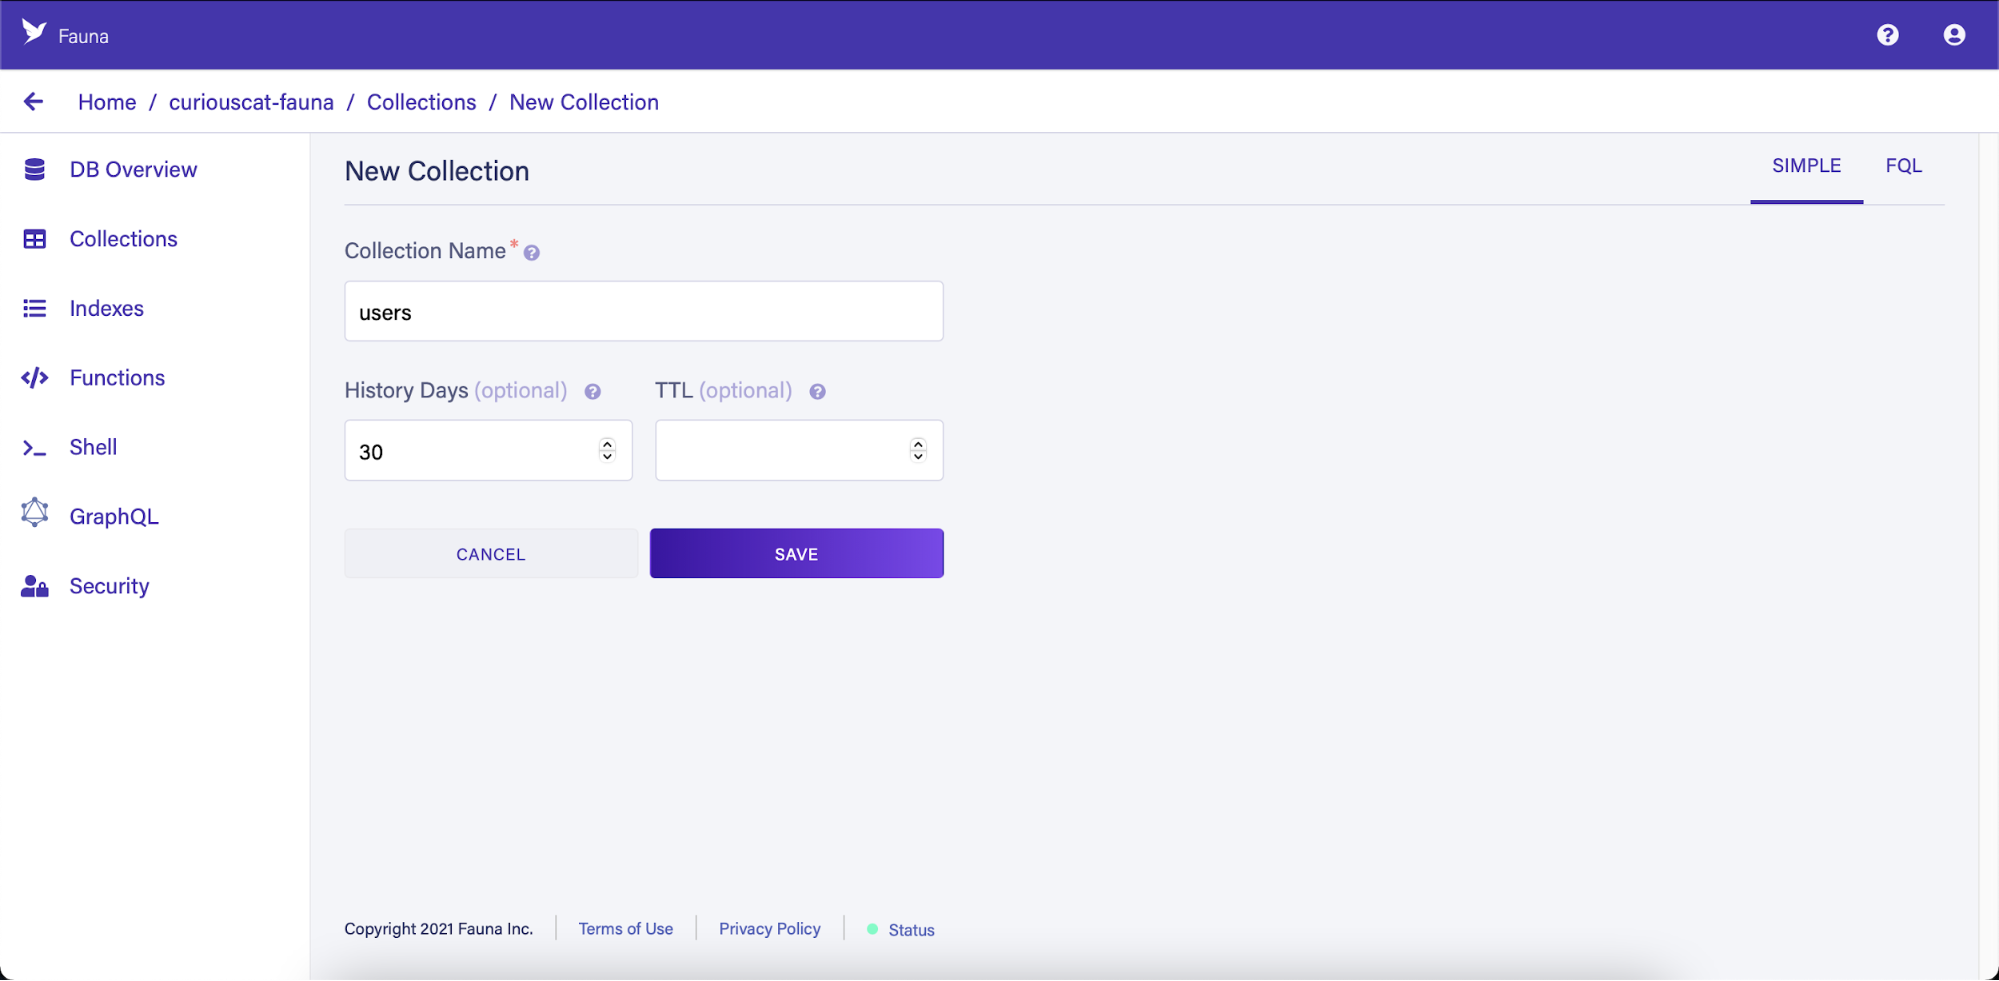1999x981 pixels.
Task: Switch to the FQL tab
Action: [x=1903, y=166]
